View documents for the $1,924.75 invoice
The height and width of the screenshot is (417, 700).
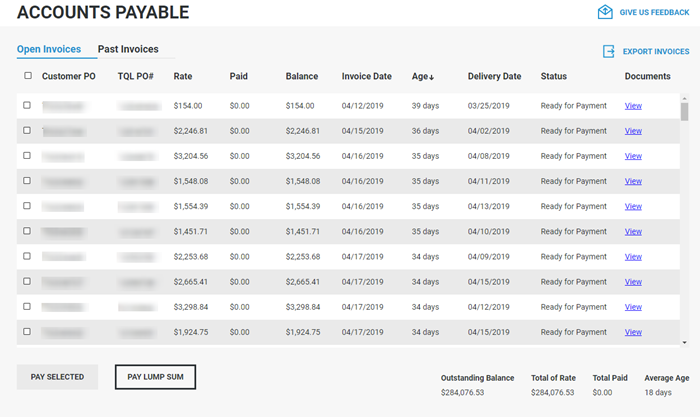(633, 332)
